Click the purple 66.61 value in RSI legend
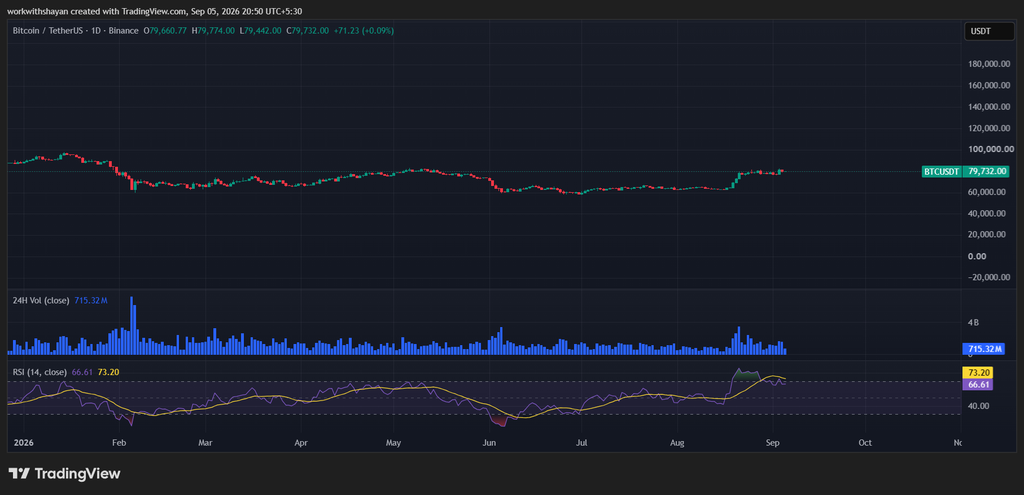1024x495 pixels. tap(82, 372)
